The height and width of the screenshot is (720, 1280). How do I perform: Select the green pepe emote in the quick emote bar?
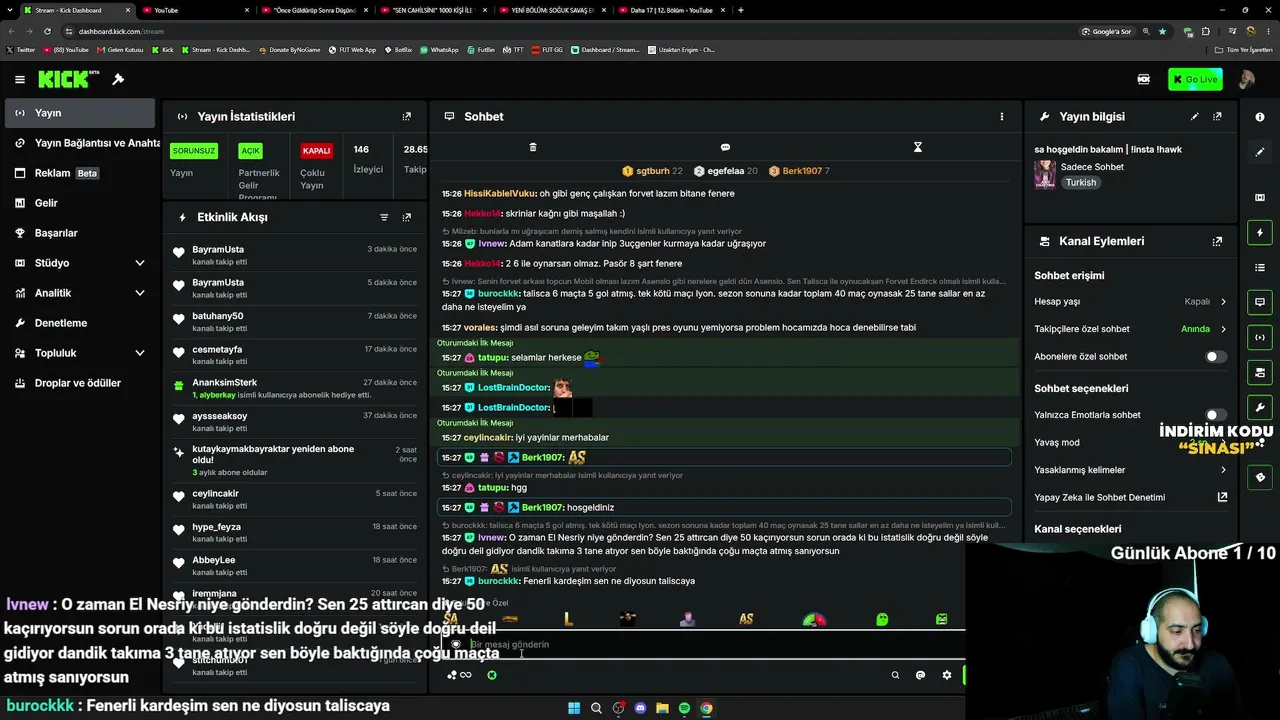point(882,620)
